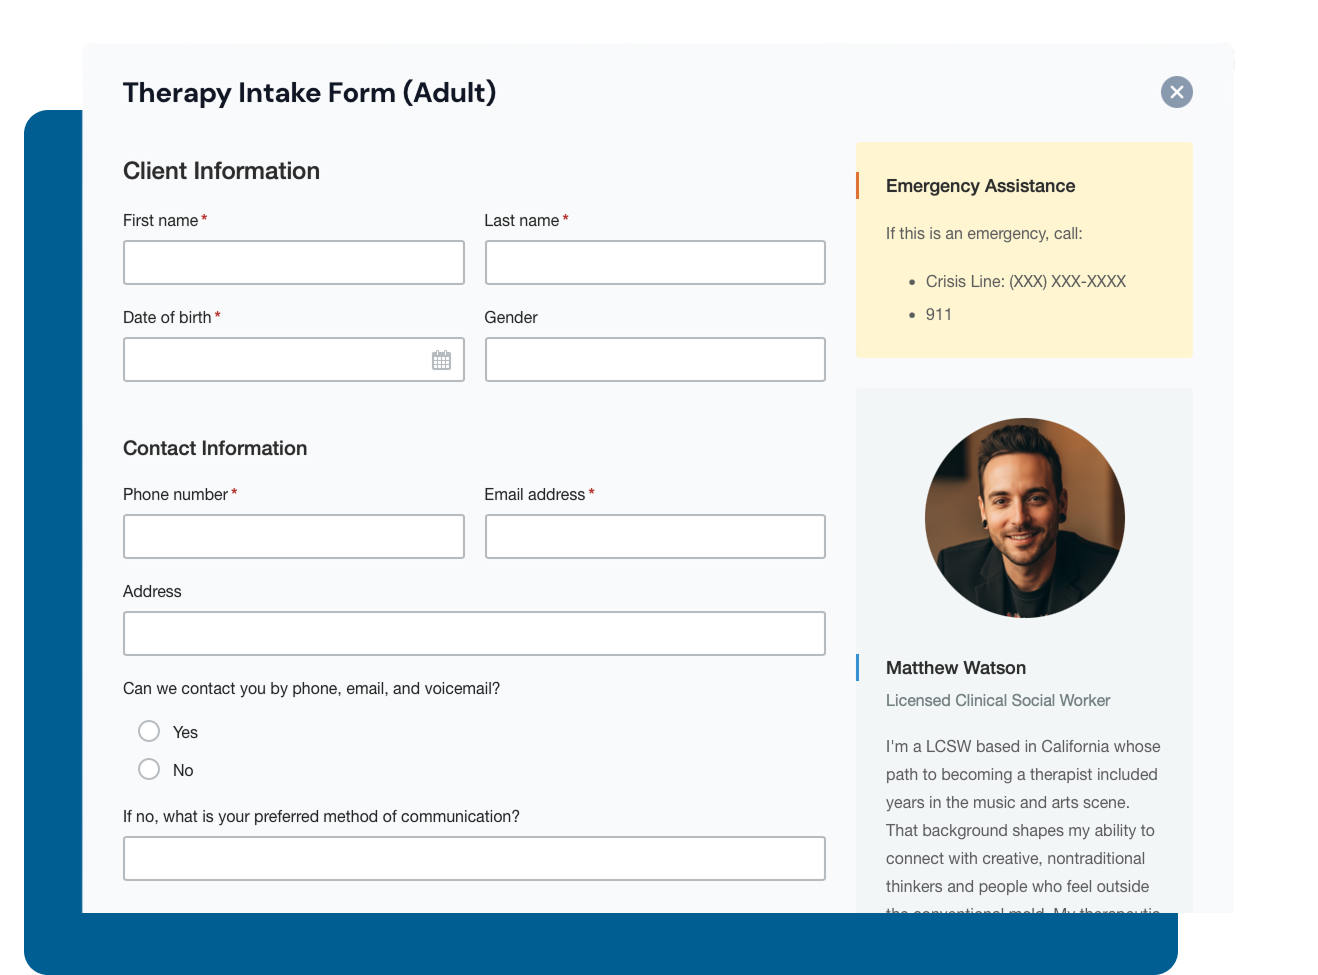Click the Emergency Assistance heading

980,186
